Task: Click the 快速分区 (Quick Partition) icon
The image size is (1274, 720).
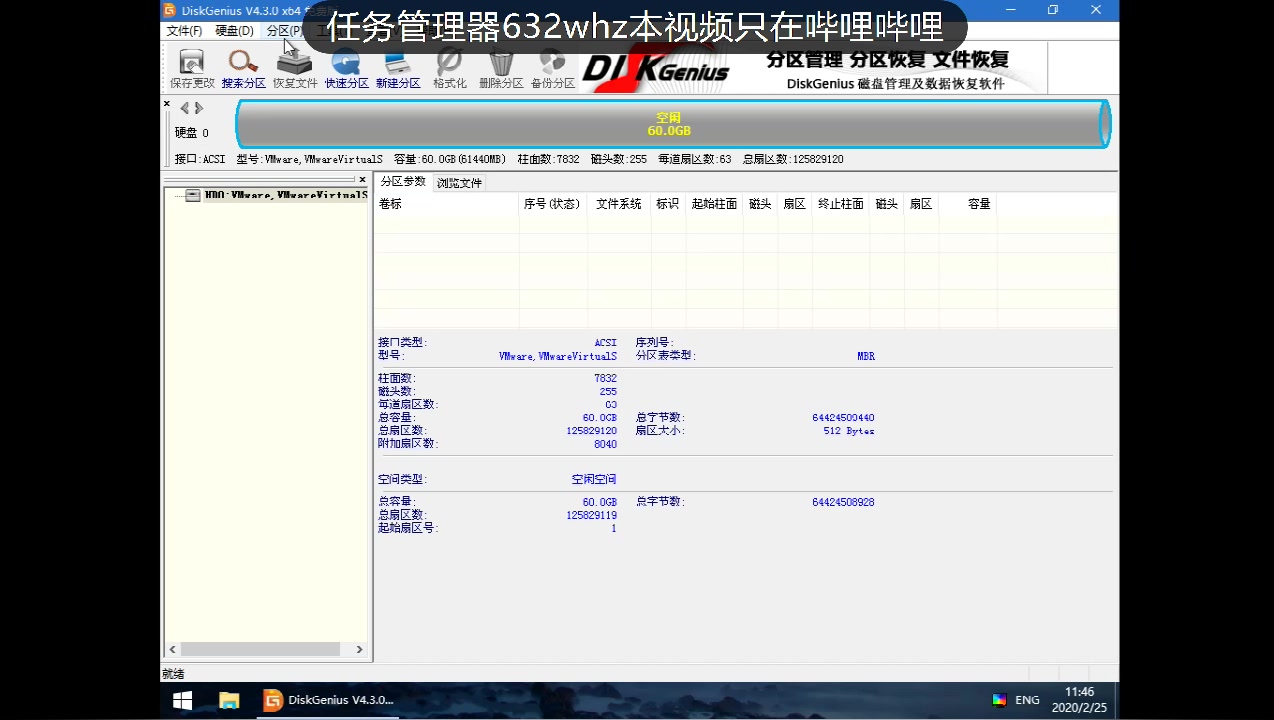Action: click(x=346, y=67)
